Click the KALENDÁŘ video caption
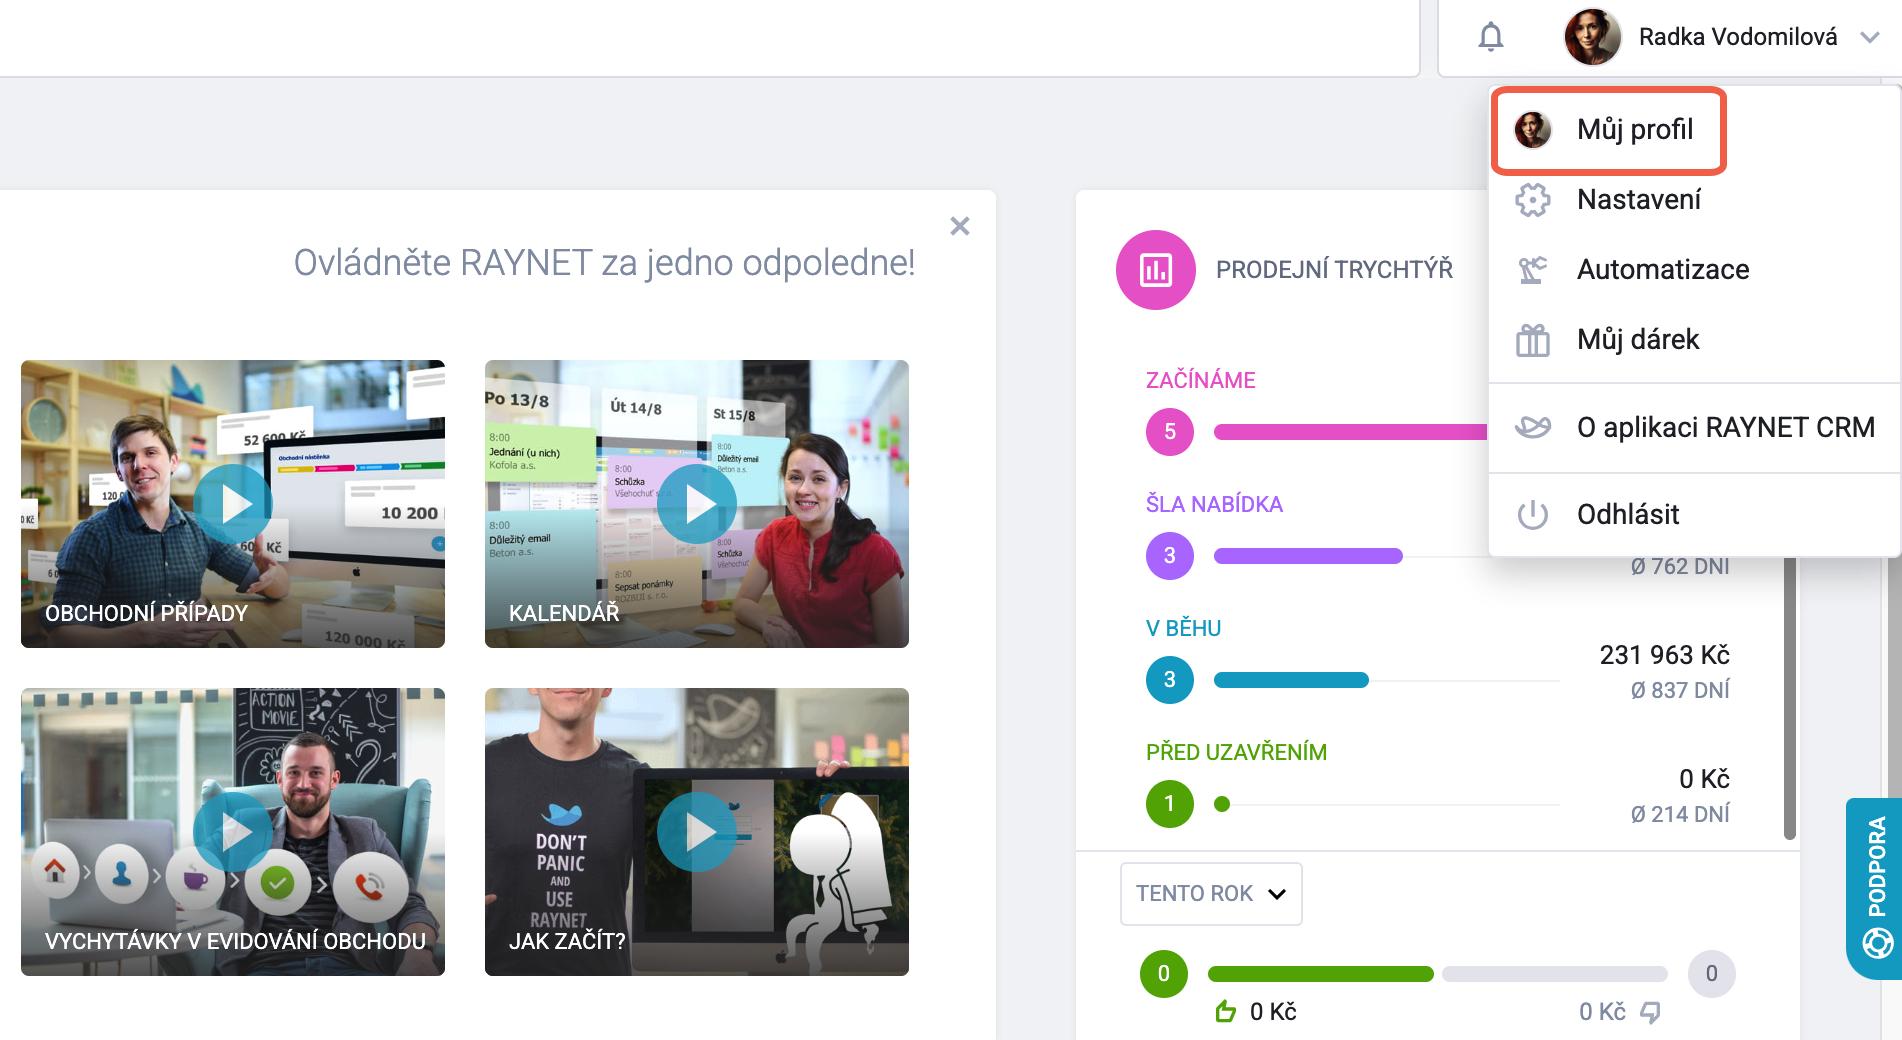The height and width of the screenshot is (1040, 1902). point(564,613)
